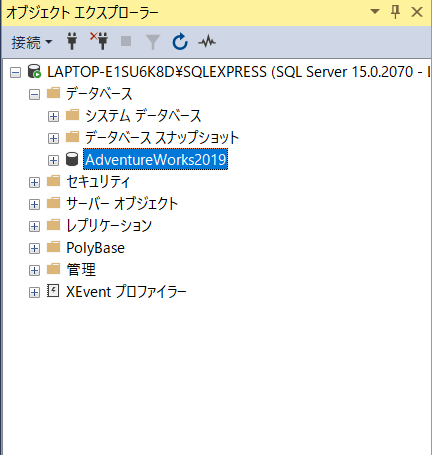Select the PolyBase label
Screen dimensions: 432x455
point(95,248)
